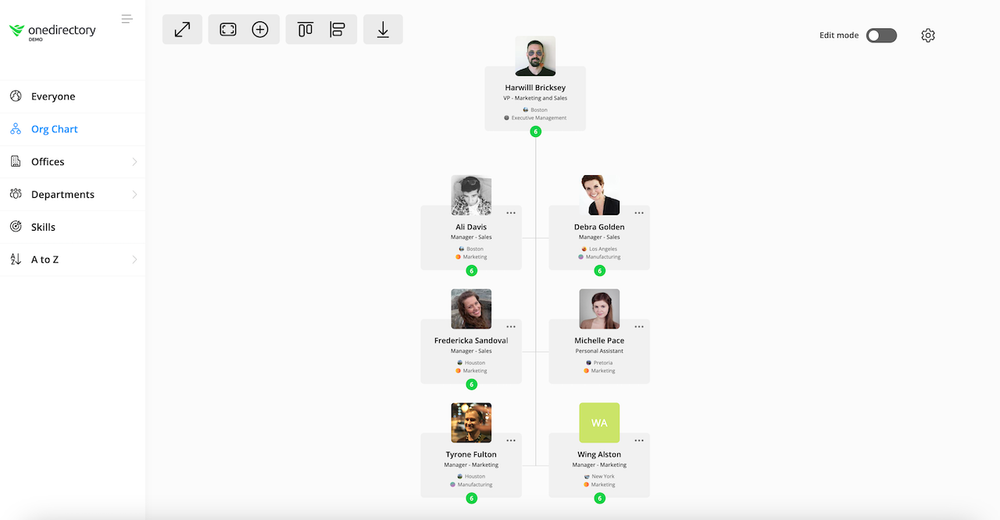Open the settings gear

point(928,36)
